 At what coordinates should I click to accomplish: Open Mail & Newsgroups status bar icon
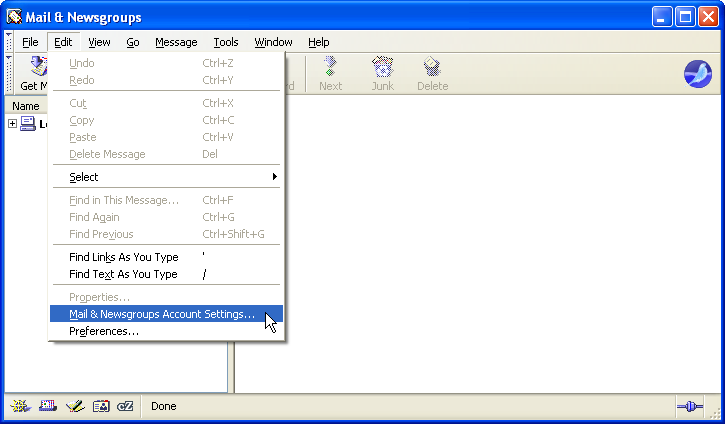48,406
